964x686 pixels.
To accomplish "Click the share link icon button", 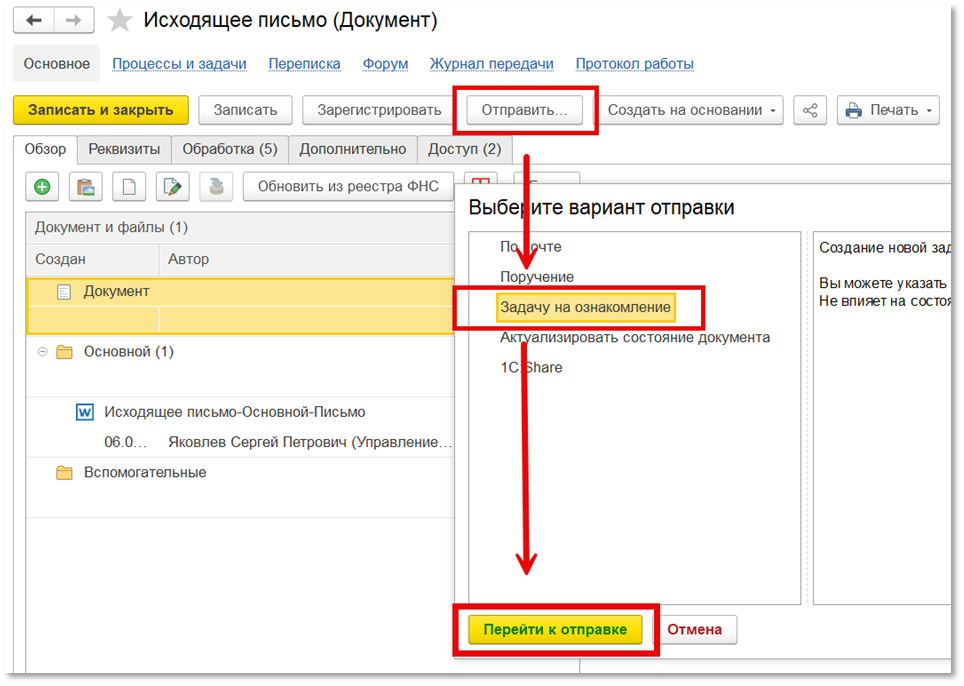I will [810, 111].
